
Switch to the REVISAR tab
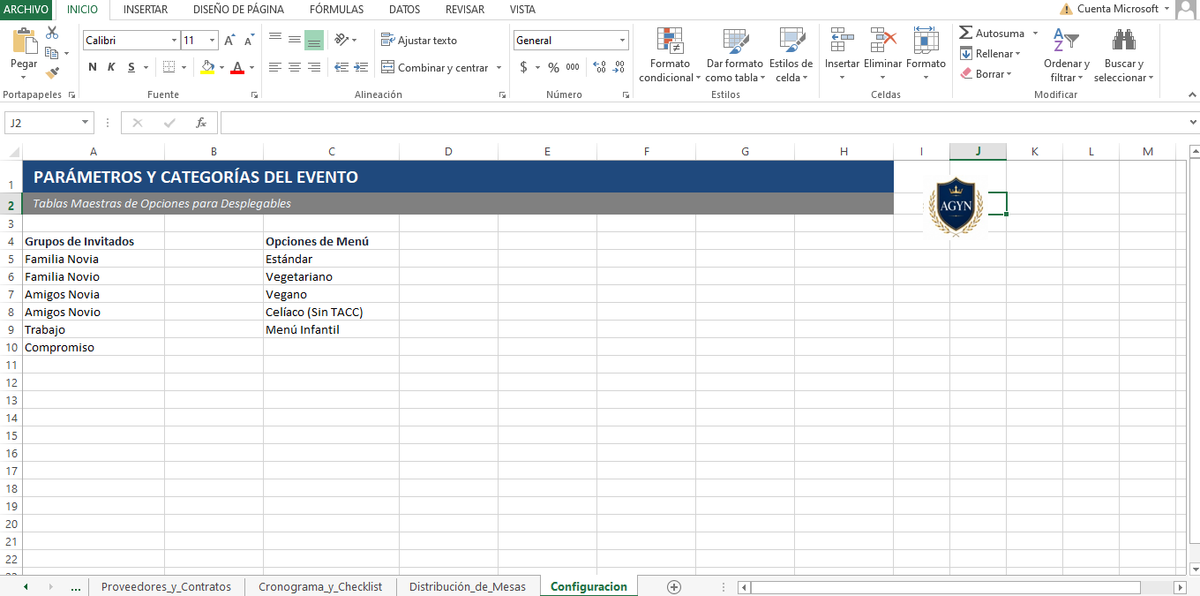pos(464,9)
